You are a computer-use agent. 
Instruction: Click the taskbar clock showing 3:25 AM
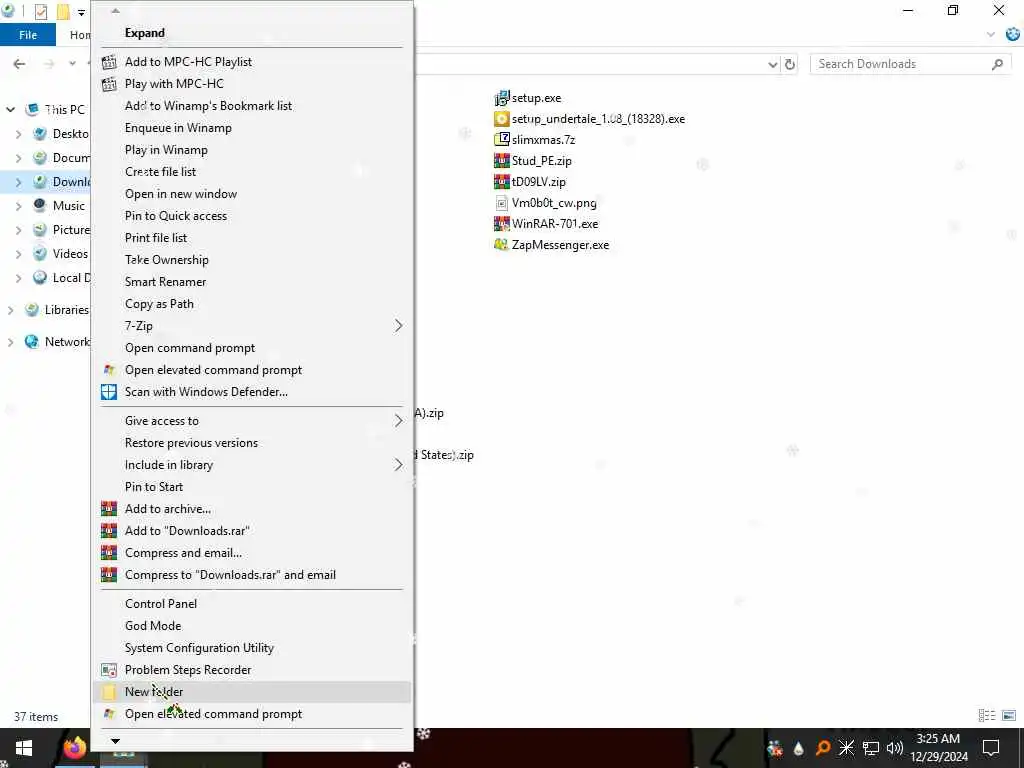click(x=938, y=748)
